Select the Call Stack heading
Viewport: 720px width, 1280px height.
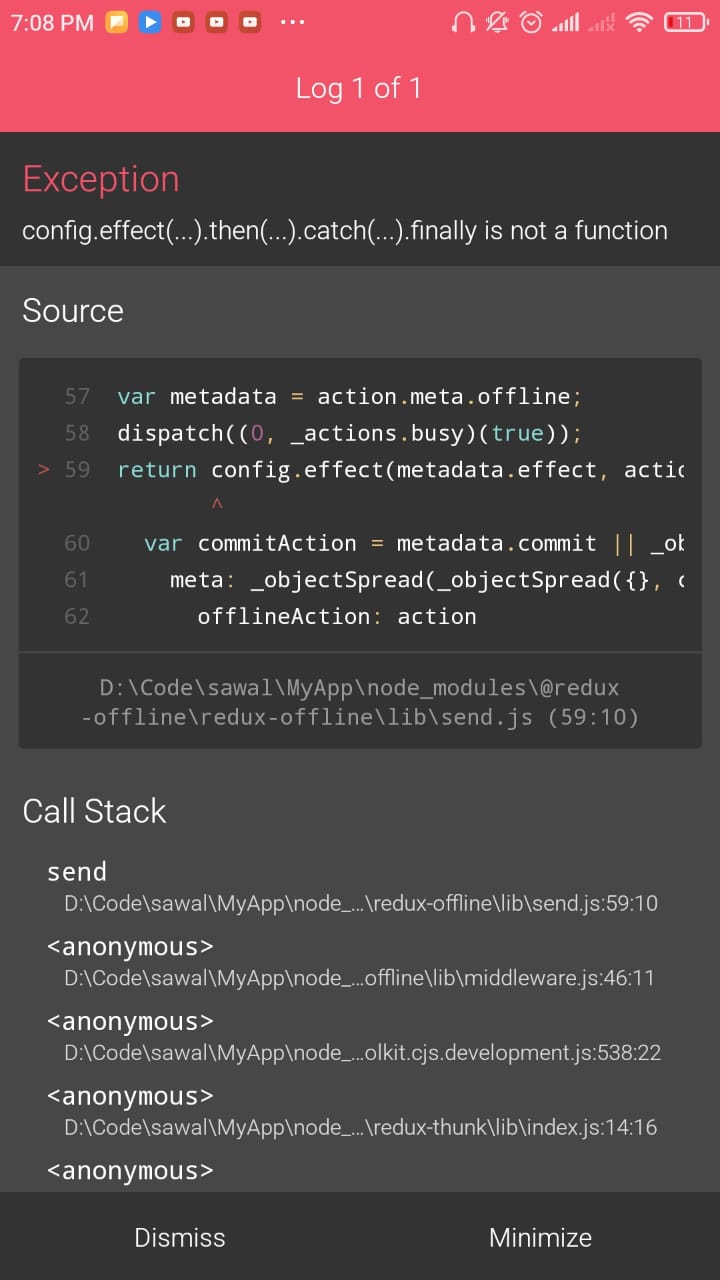[x=94, y=811]
